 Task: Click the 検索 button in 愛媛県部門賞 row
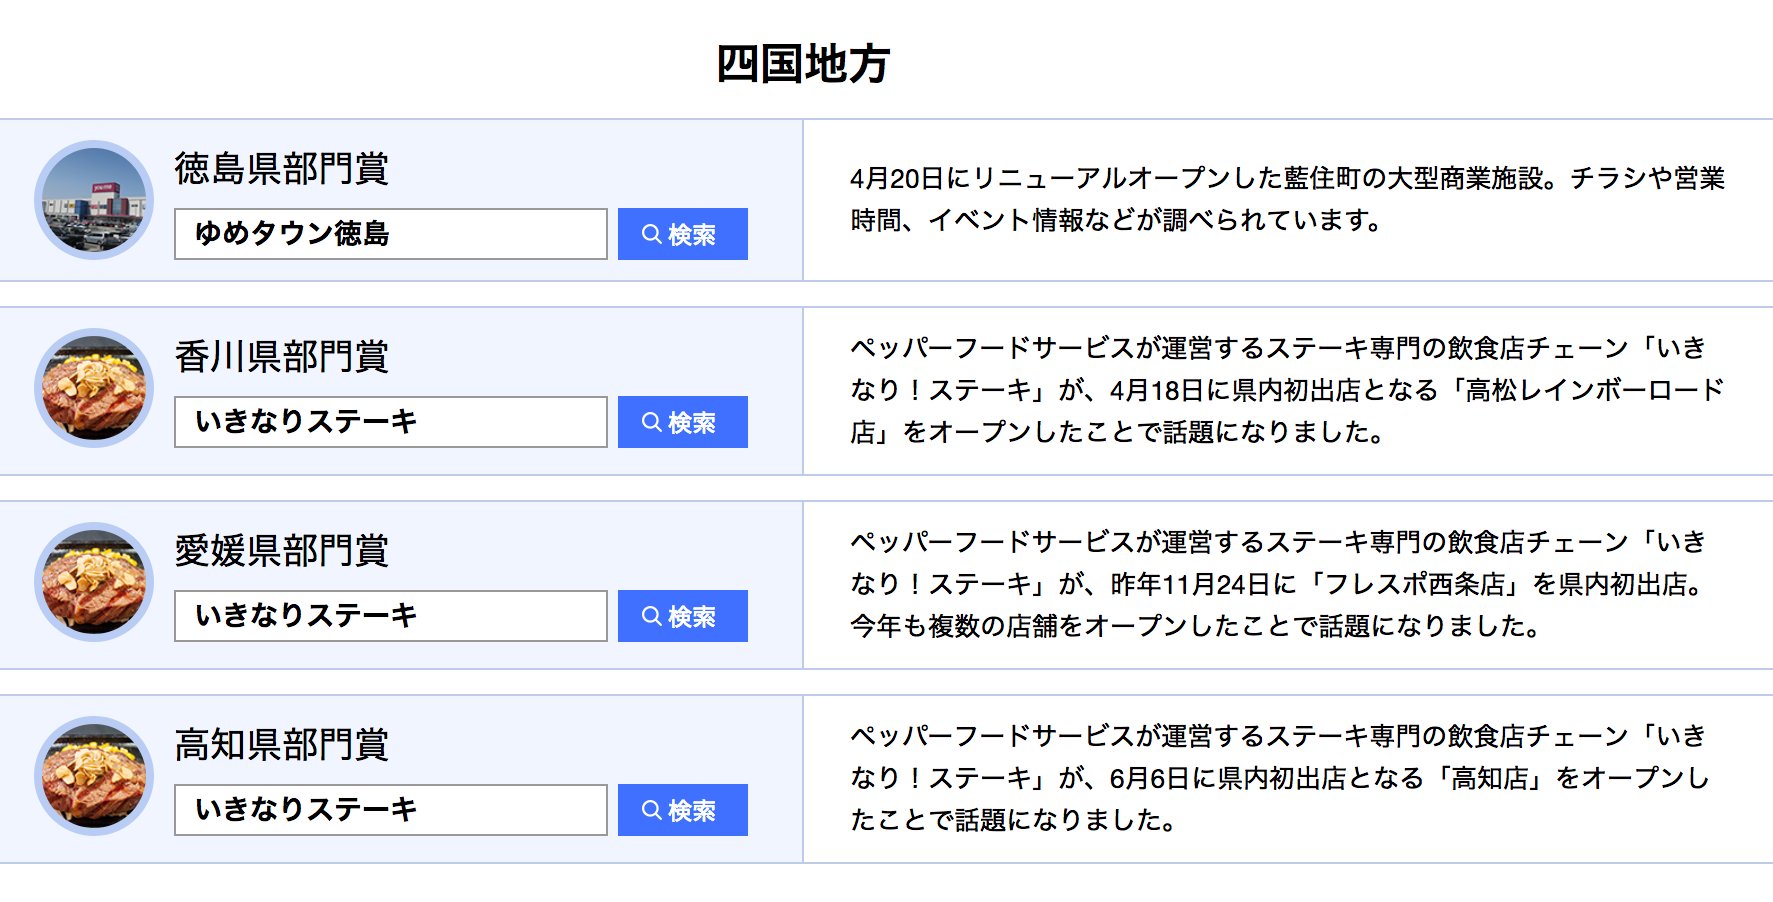pos(682,616)
